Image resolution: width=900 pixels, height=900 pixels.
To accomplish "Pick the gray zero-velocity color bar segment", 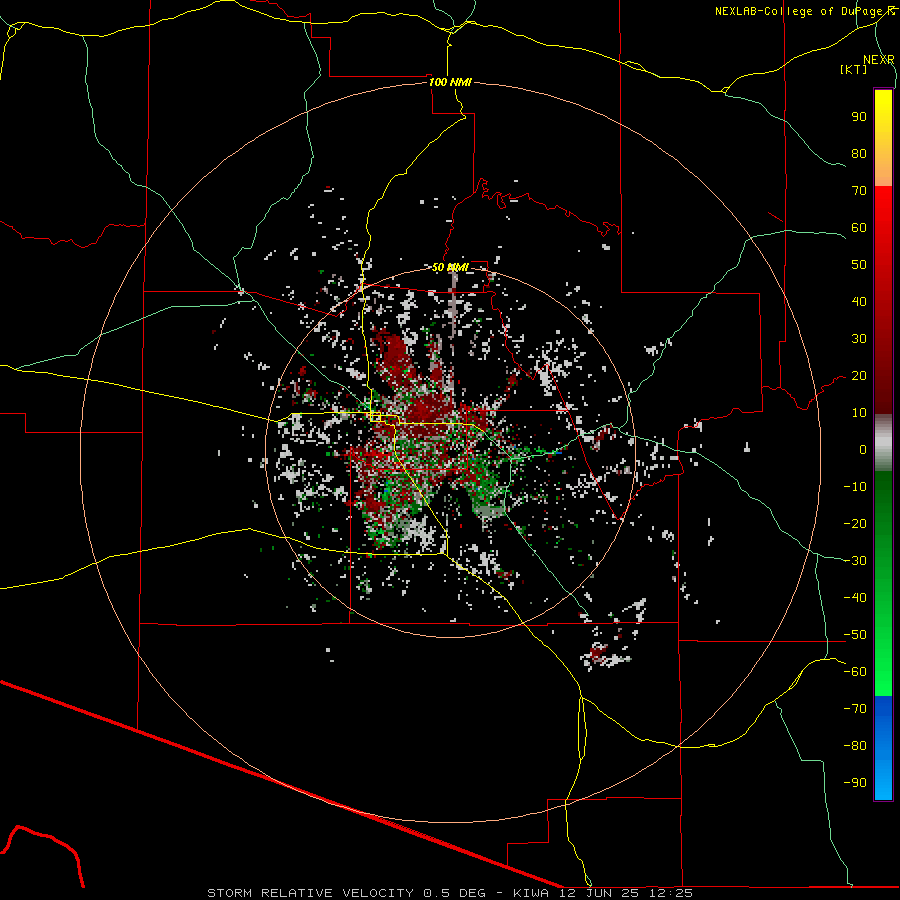I will 883,445.
